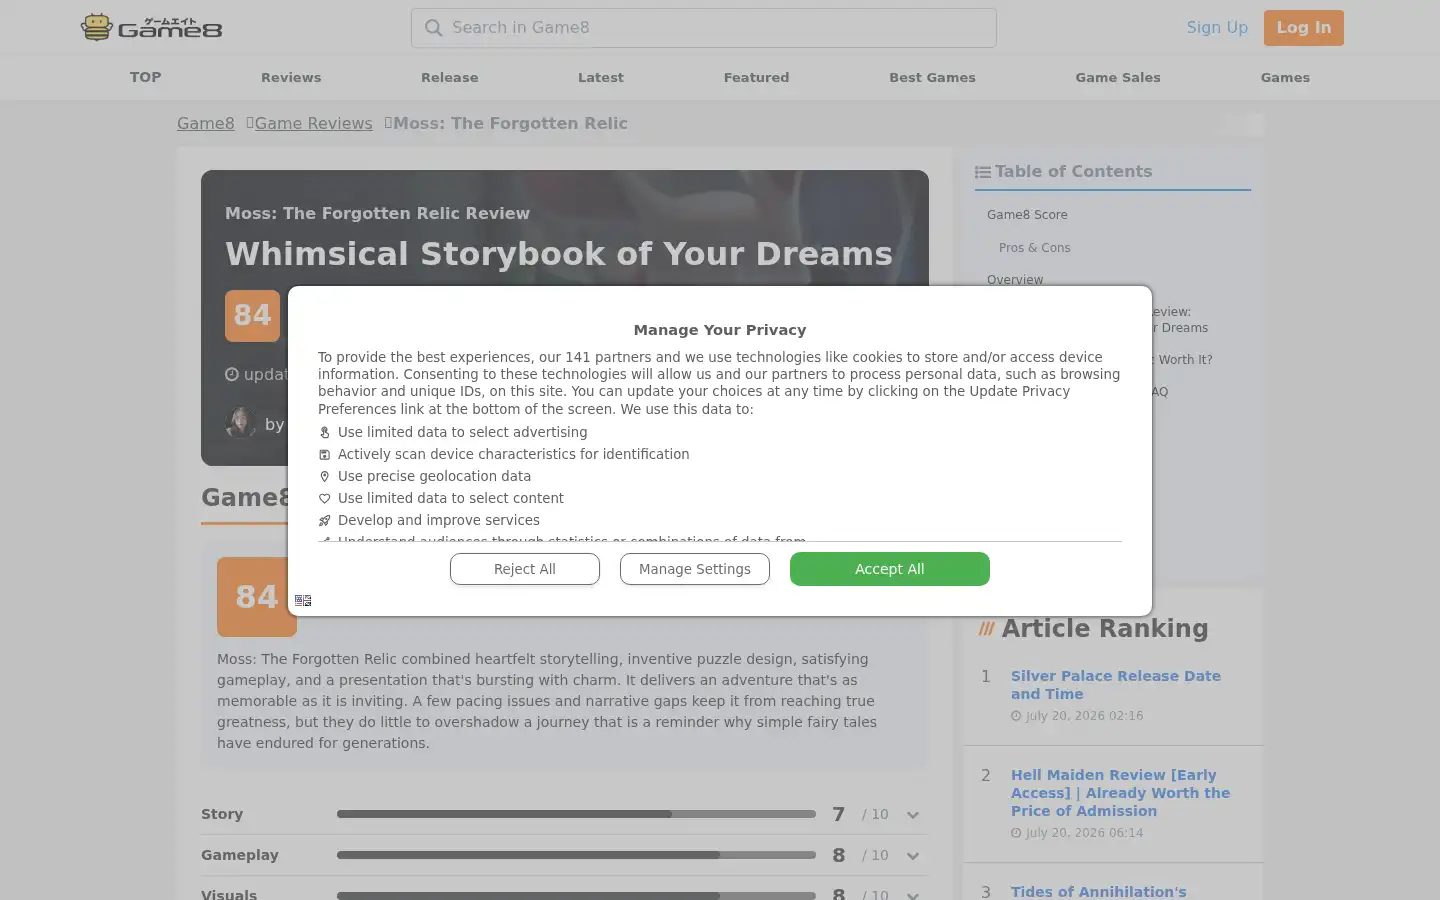Select 'Use limited data to select advertising' text

(462, 432)
